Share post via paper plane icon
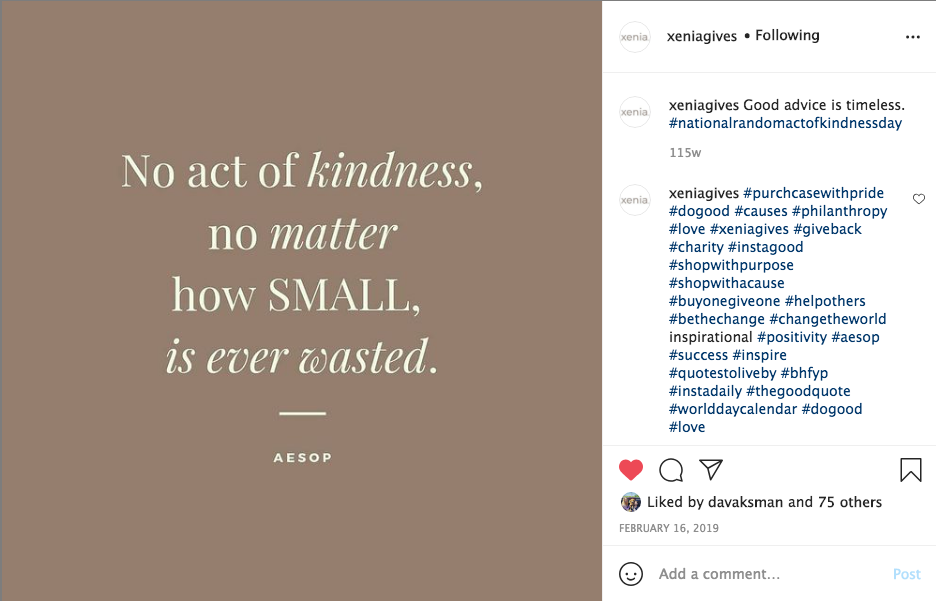 click(x=711, y=470)
